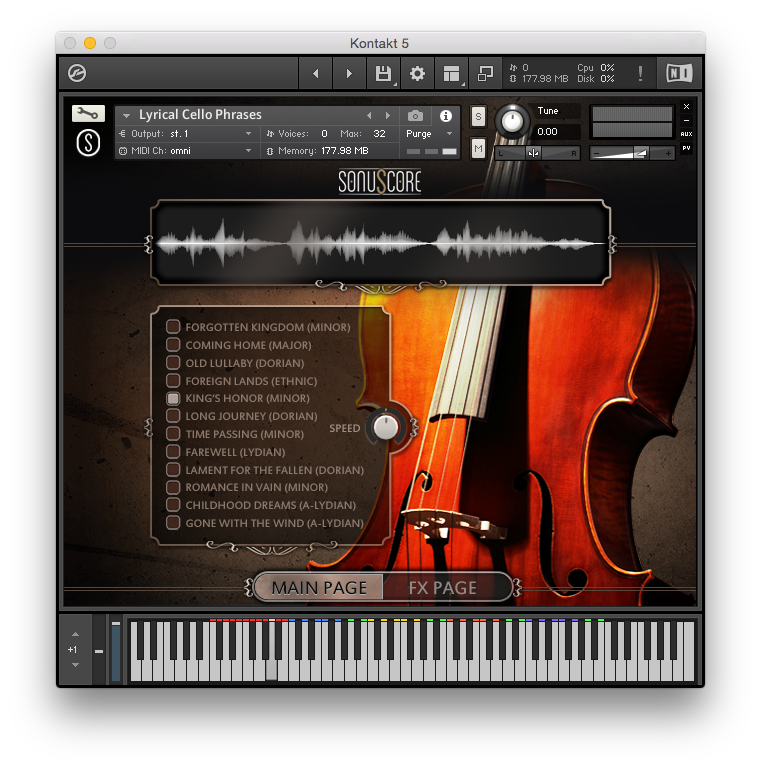This screenshot has height=768, width=761.
Task: Click the circled S Sonuscore instrument icon
Action: 88,143
